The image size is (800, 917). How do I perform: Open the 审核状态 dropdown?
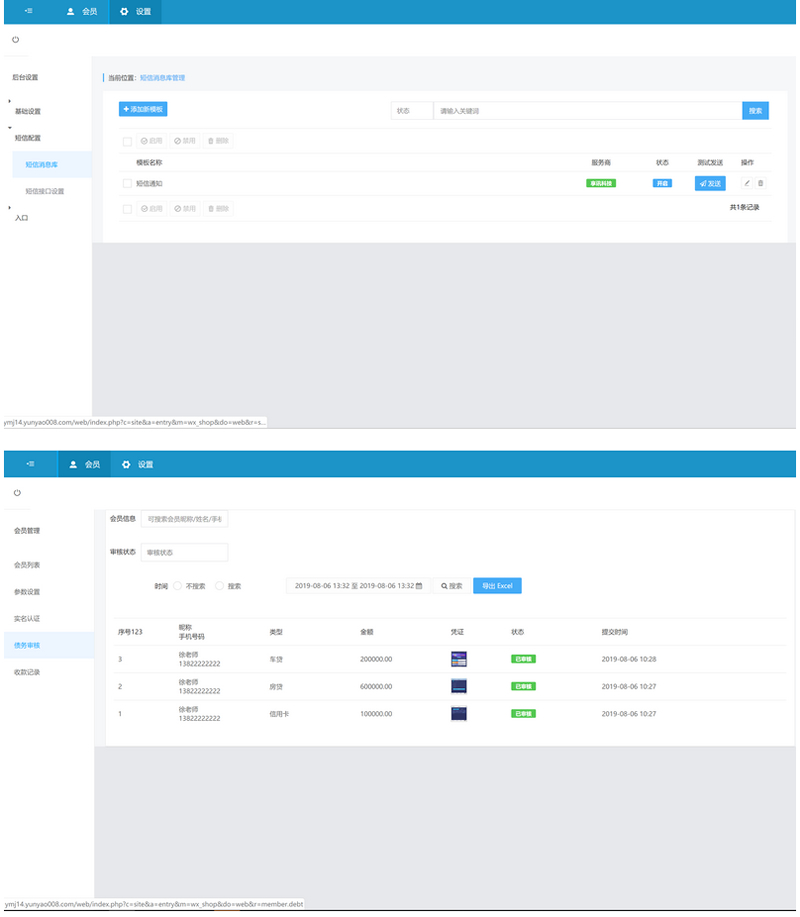pos(183,551)
